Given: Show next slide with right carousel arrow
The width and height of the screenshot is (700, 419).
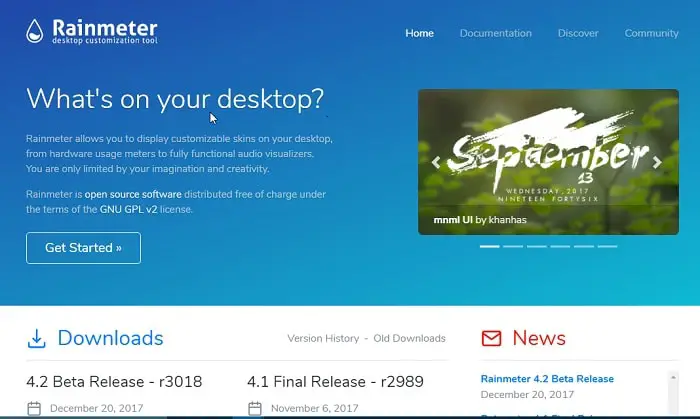Looking at the screenshot, I should click(x=657, y=162).
